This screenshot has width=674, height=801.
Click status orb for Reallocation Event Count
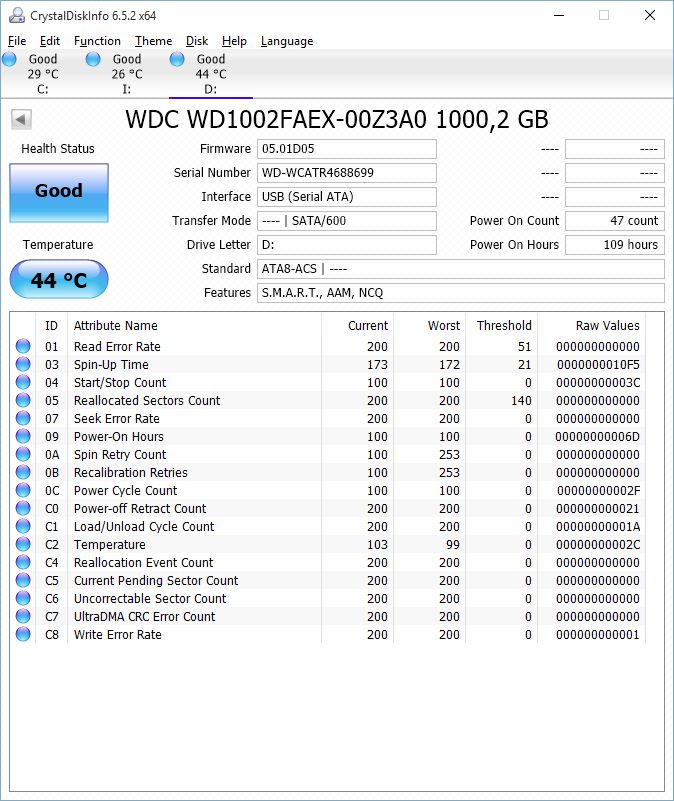tap(23, 562)
